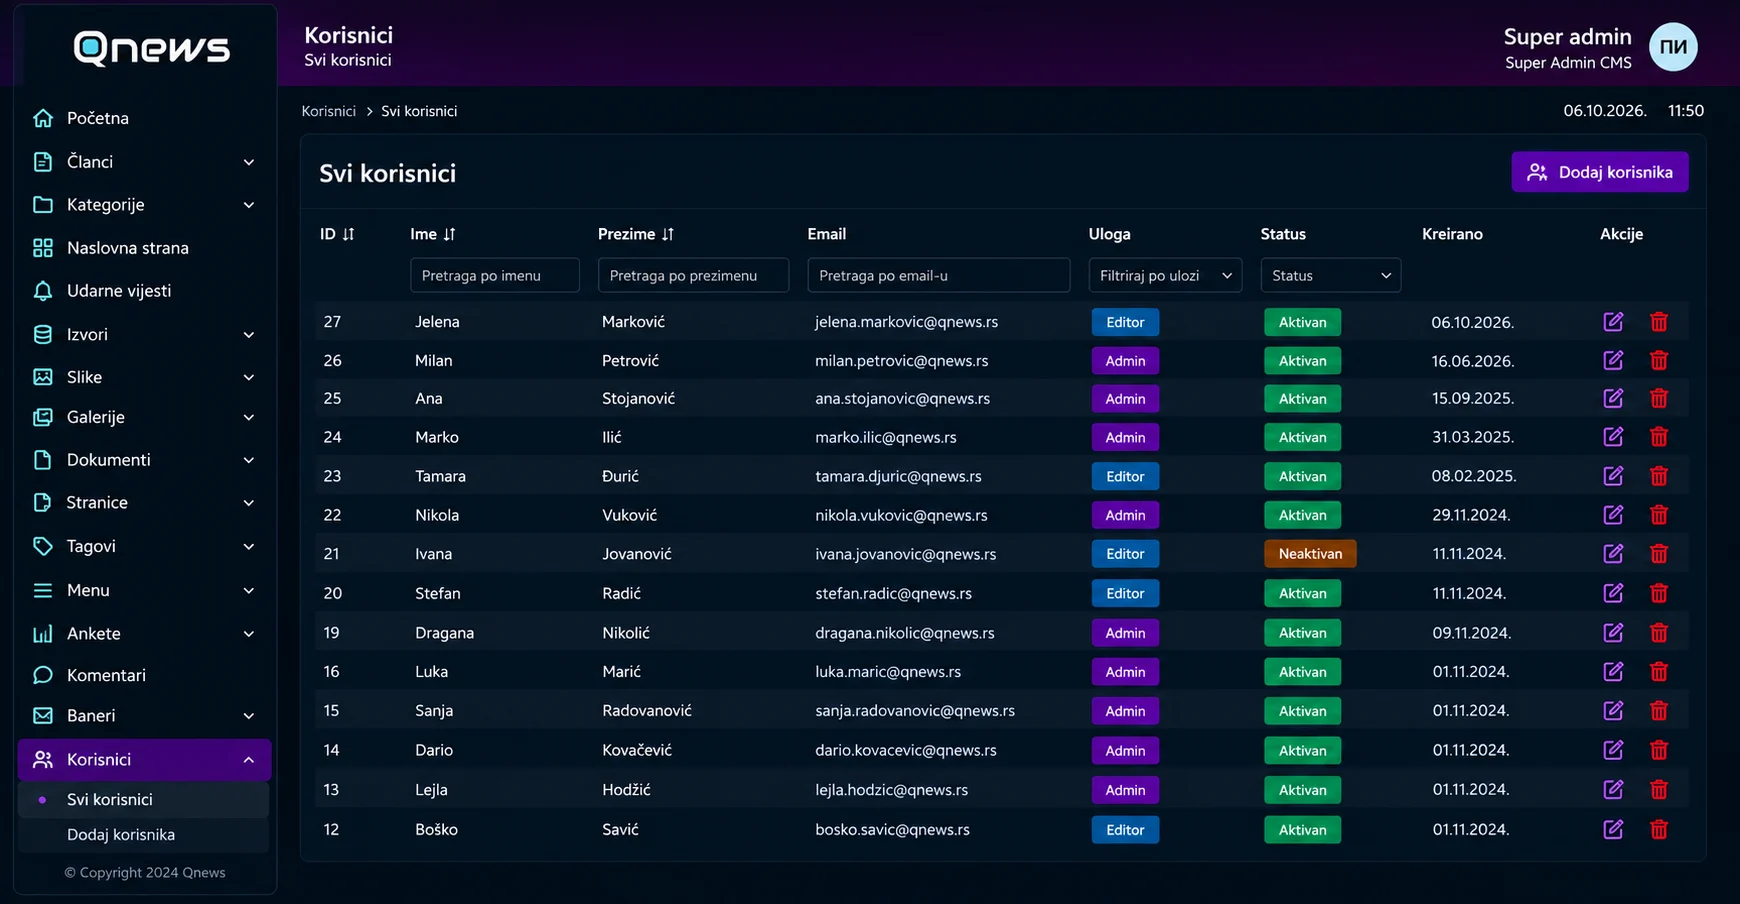Delete user Boško Savić
Image resolution: width=1740 pixels, height=904 pixels.
(x=1659, y=829)
